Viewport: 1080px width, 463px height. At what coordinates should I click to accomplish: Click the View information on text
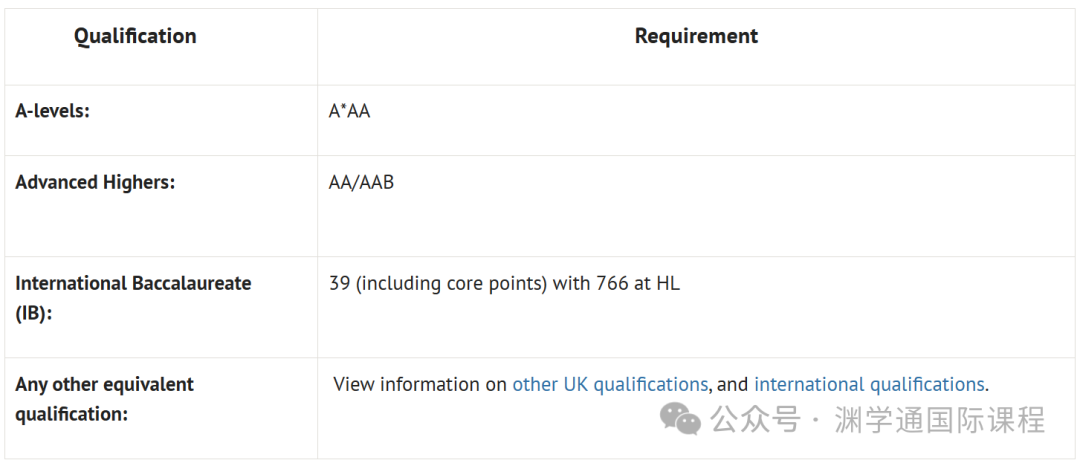click(420, 384)
